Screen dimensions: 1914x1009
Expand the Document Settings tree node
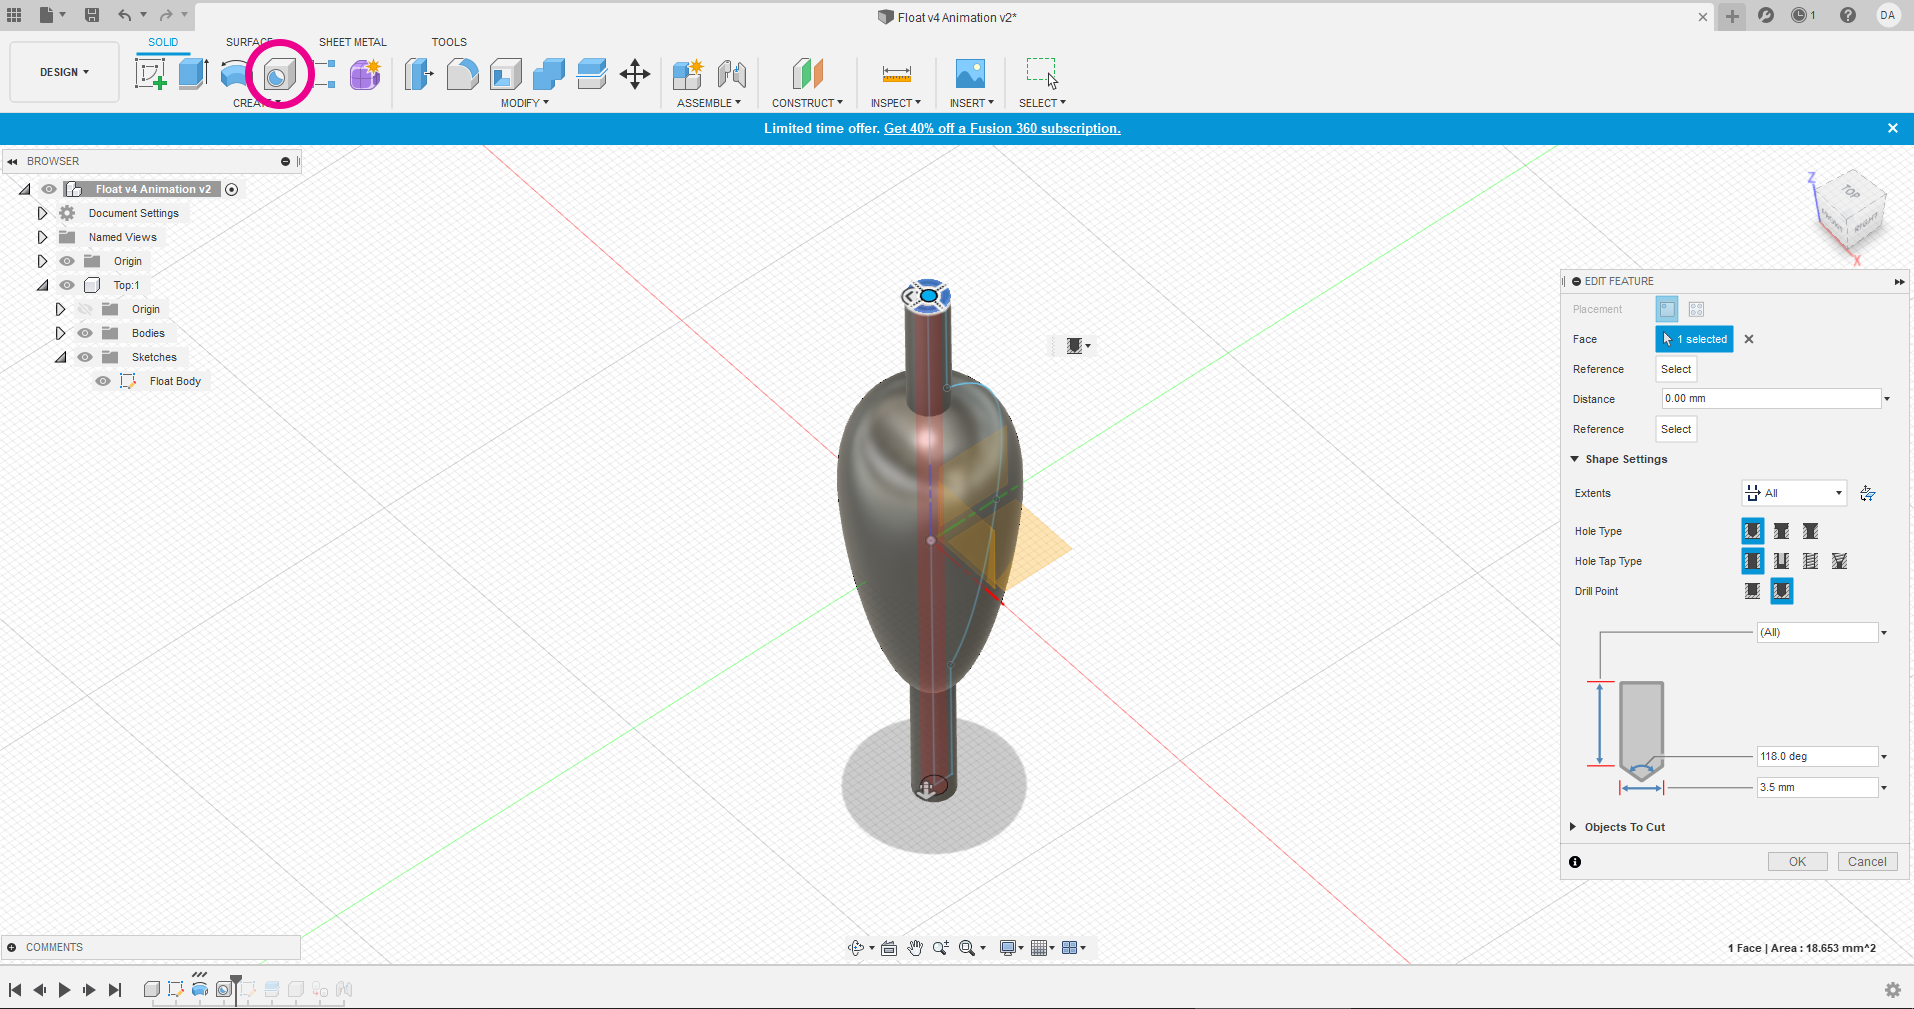42,213
